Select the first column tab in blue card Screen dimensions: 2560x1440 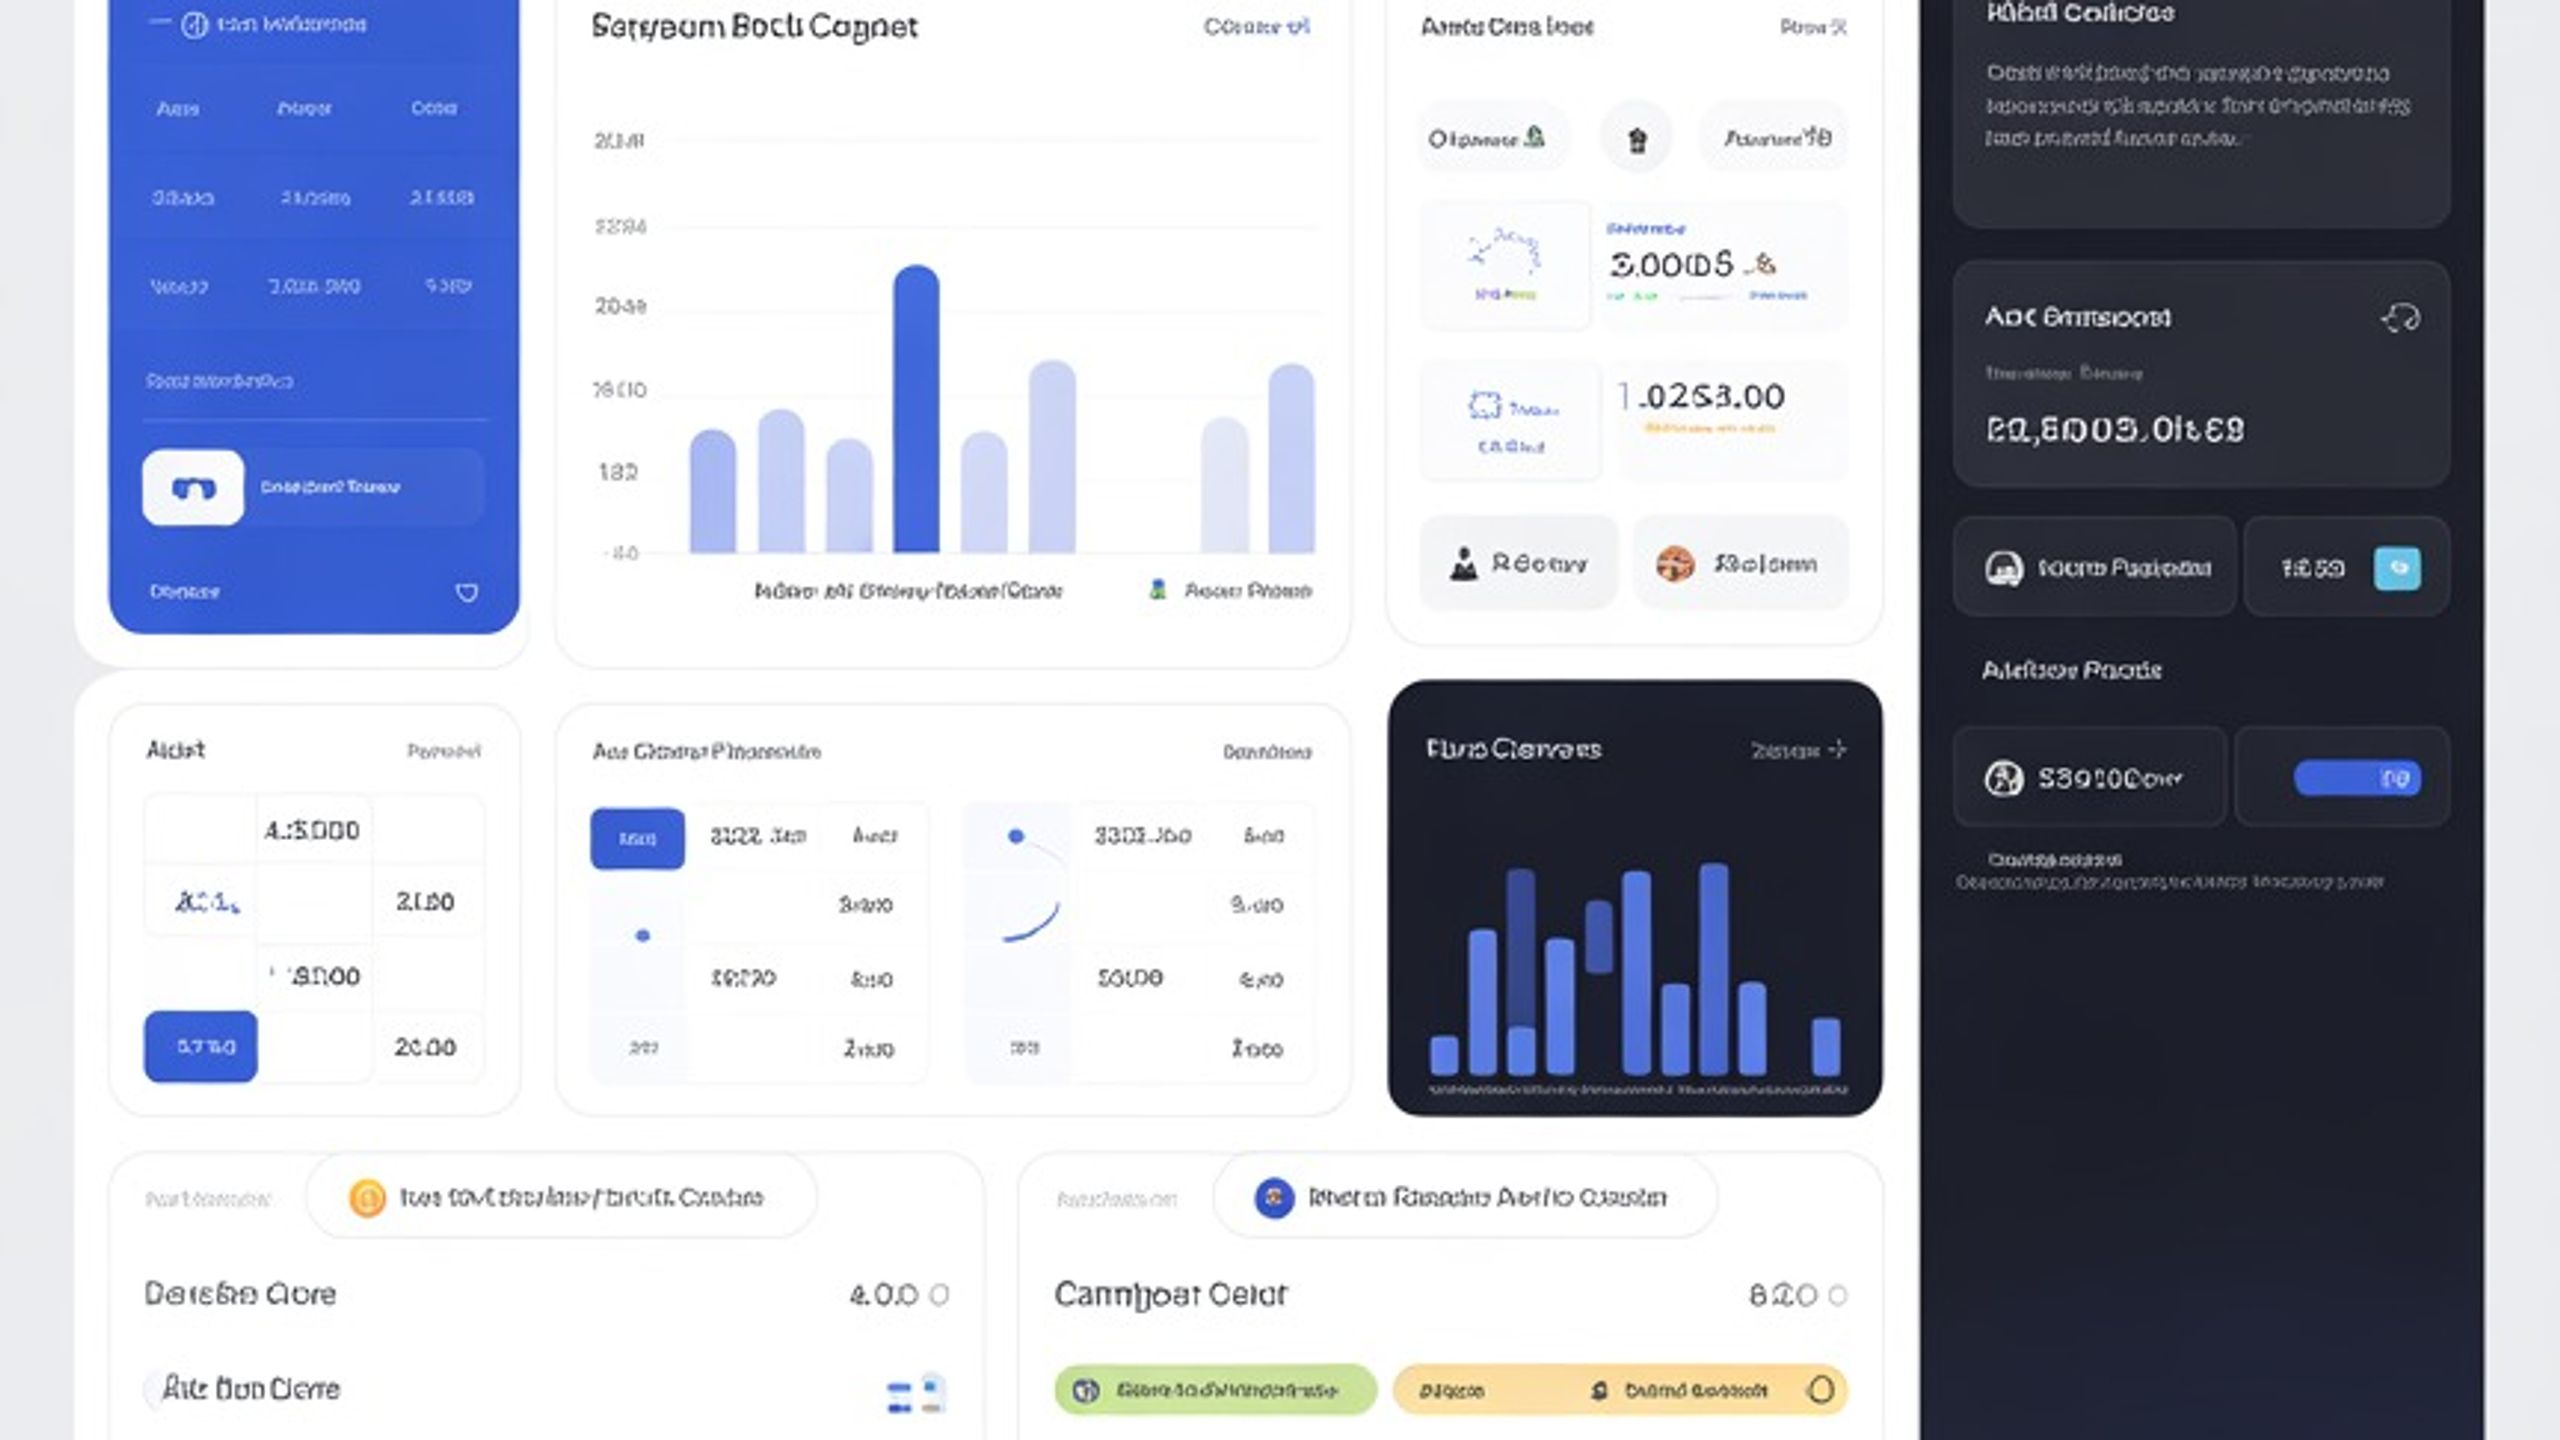178,108
